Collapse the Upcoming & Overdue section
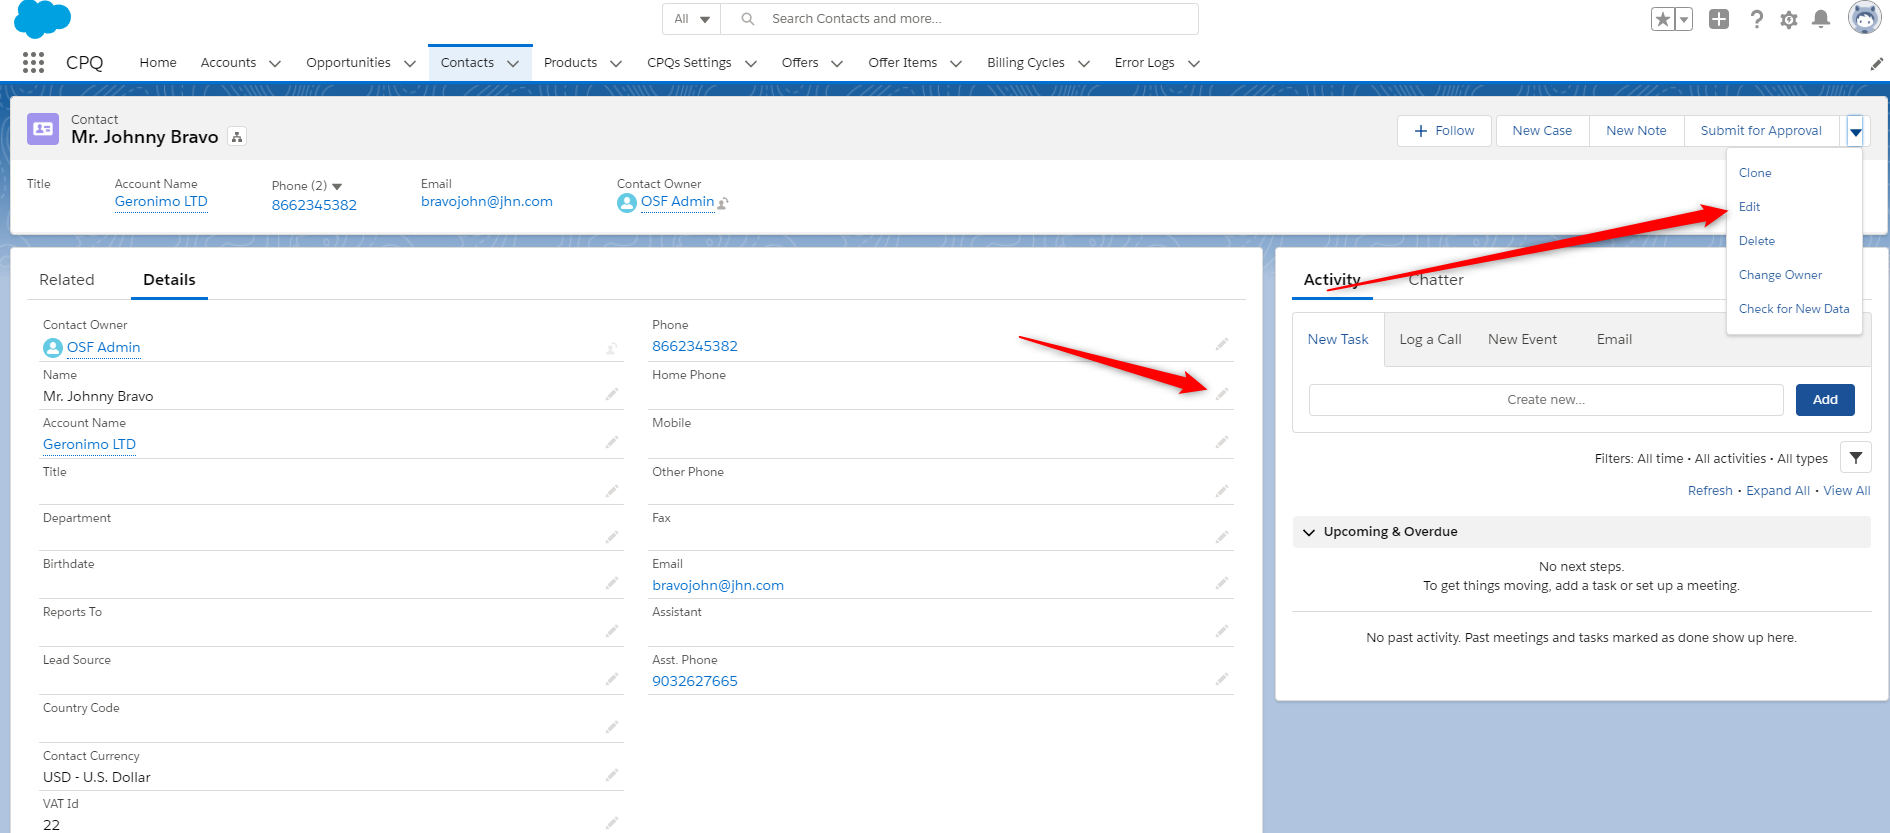This screenshot has height=833, width=1890. click(x=1309, y=532)
